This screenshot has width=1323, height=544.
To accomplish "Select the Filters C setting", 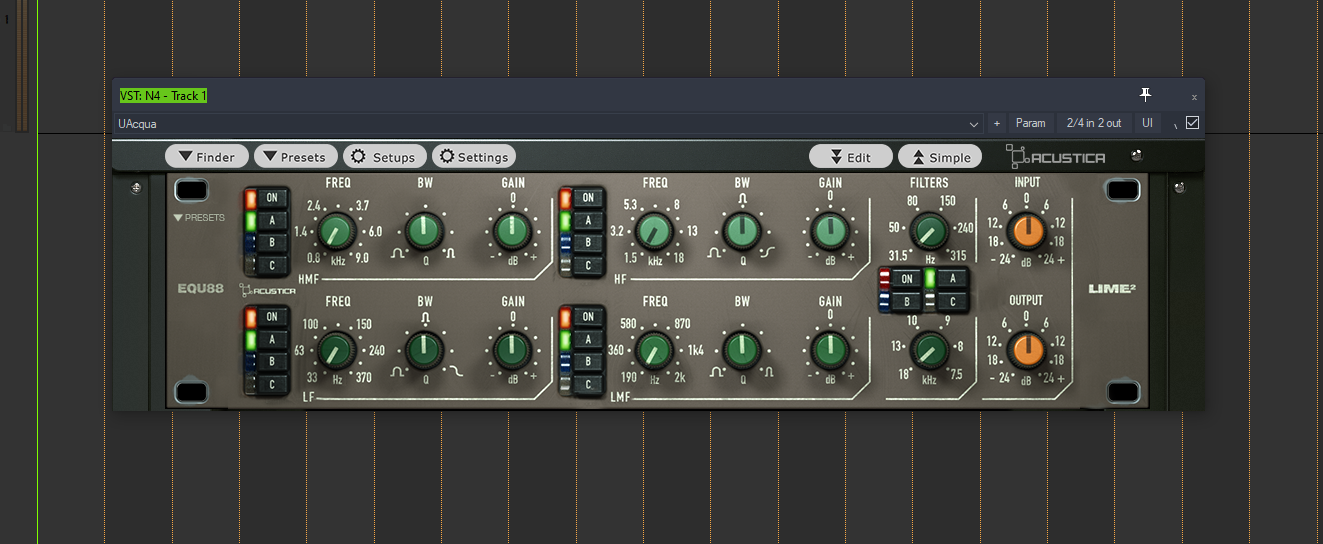I will click(953, 301).
